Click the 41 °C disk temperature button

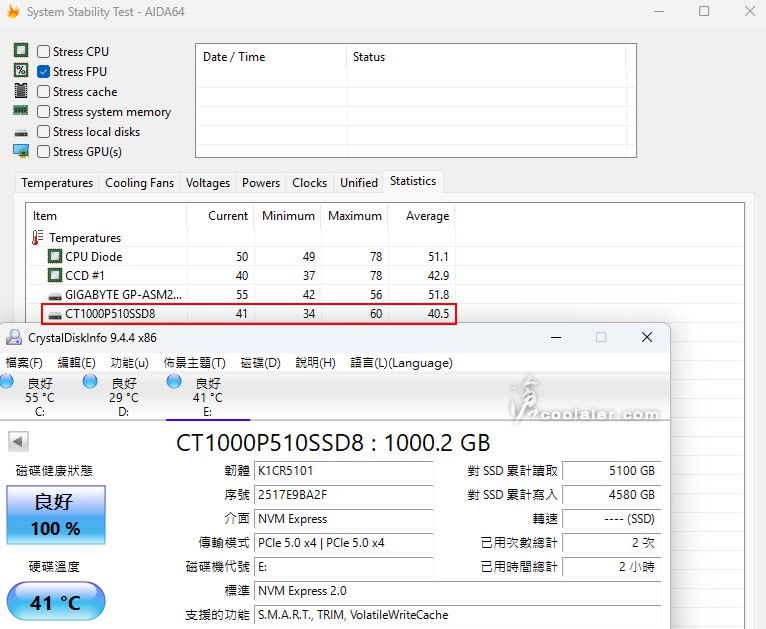(x=56, y=601)
